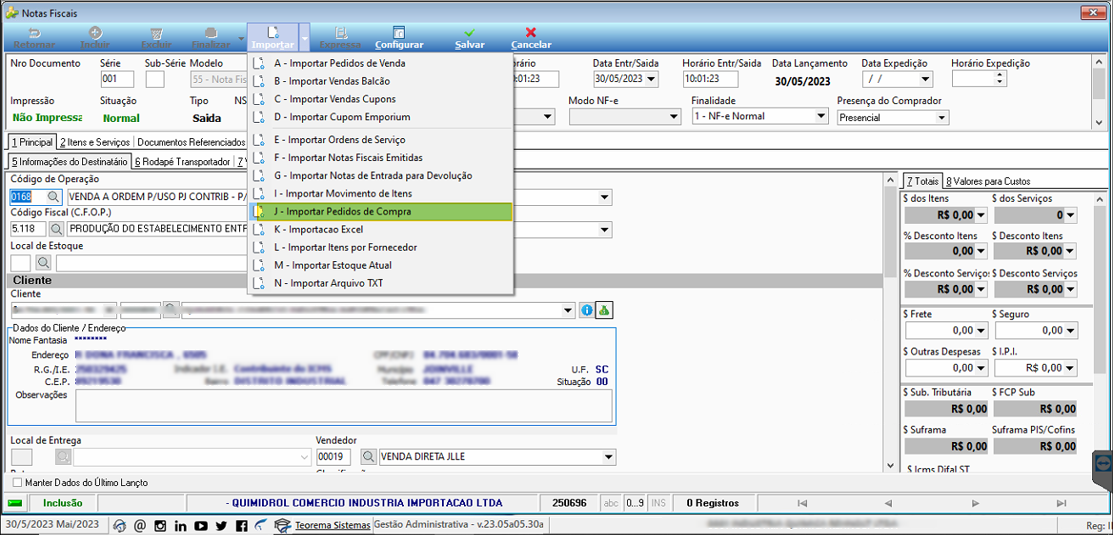Screen dimensions: 1113x535
Task: Open Instagram icon in status bar
Action: (x=160, y=526)
